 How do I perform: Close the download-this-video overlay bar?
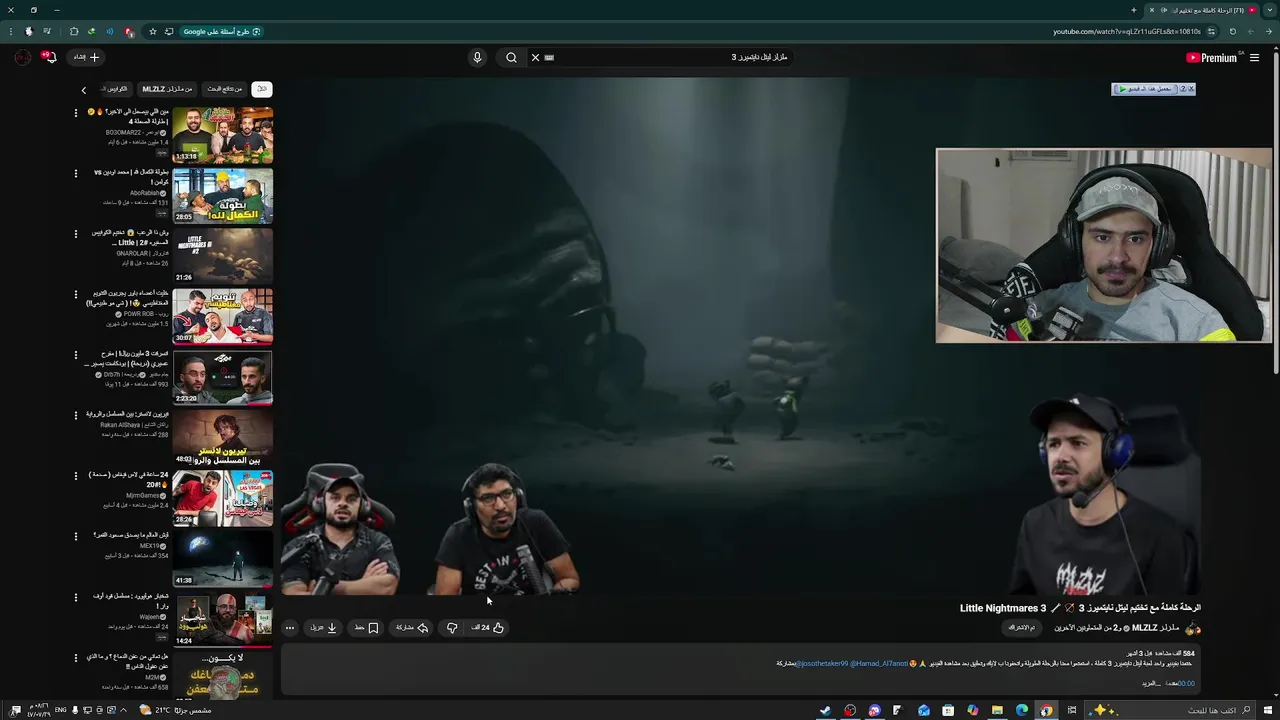point(1190,89)
